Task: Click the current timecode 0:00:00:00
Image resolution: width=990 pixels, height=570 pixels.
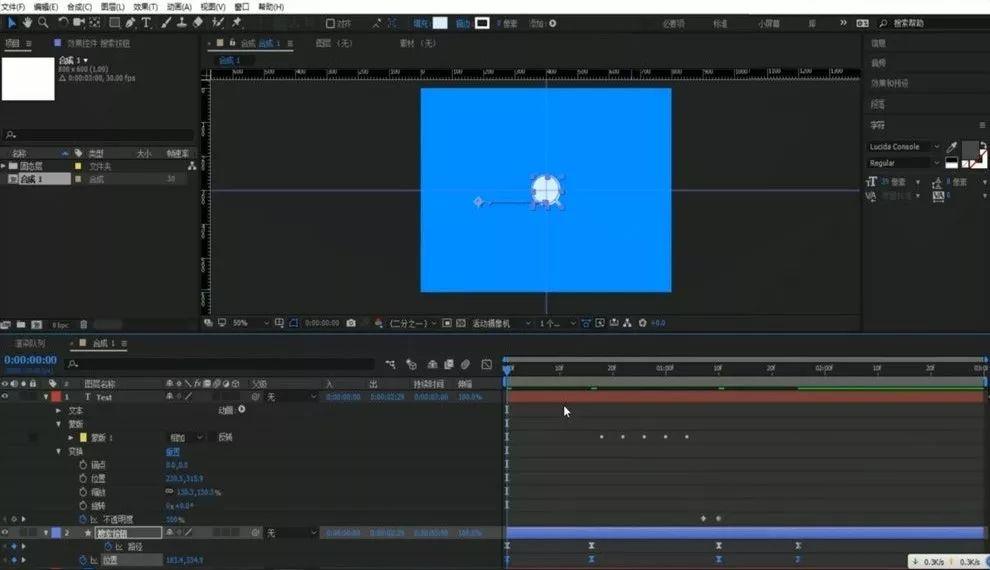Action: [30, 360]
